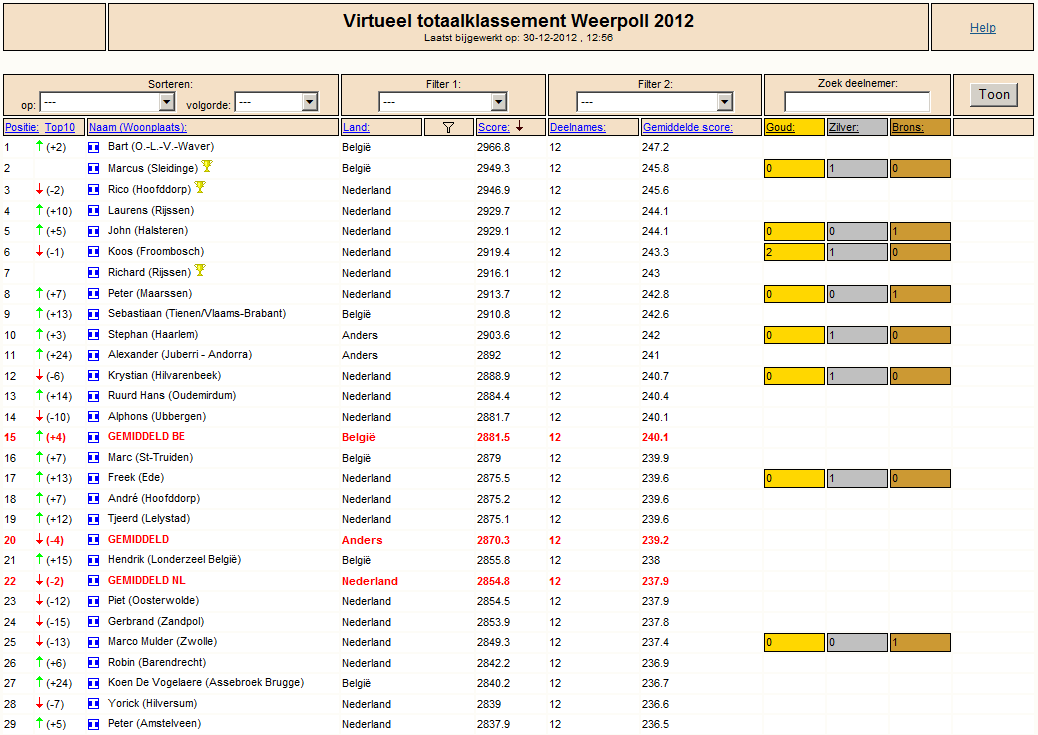Click the Top10 header link
The height and width of the screenshot is (735, 1038).
click(60, 127)
